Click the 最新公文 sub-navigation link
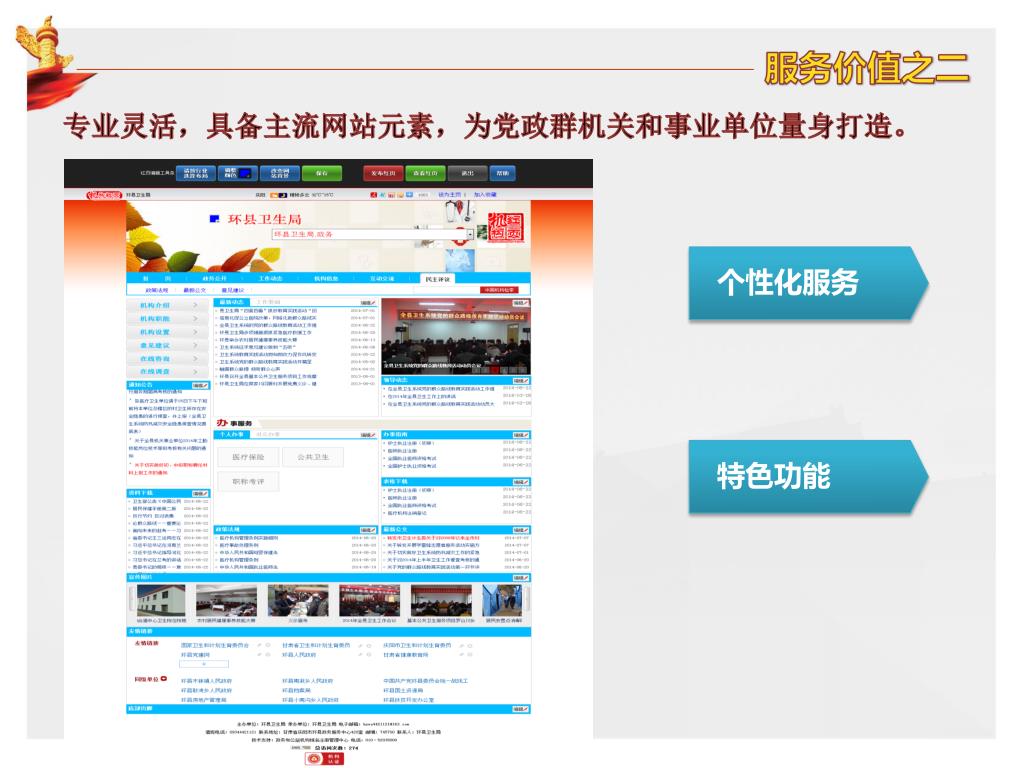Image resolution: width=1024 pixels, height=768 pixels. (195, 290)
